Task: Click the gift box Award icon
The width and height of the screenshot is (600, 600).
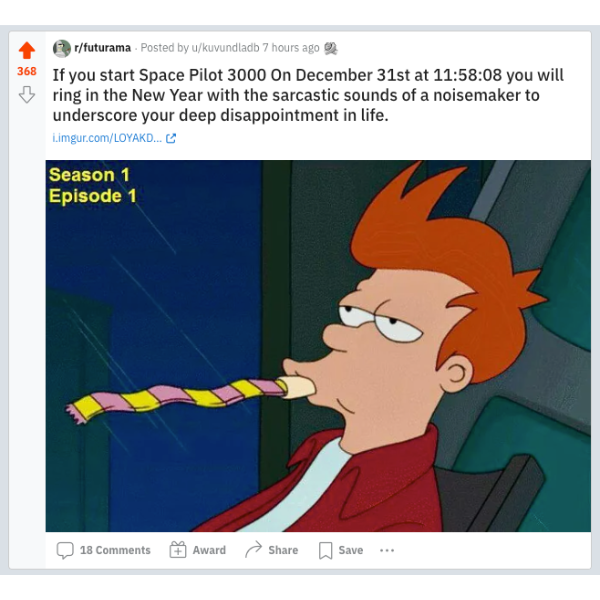Action: [178, 550]
